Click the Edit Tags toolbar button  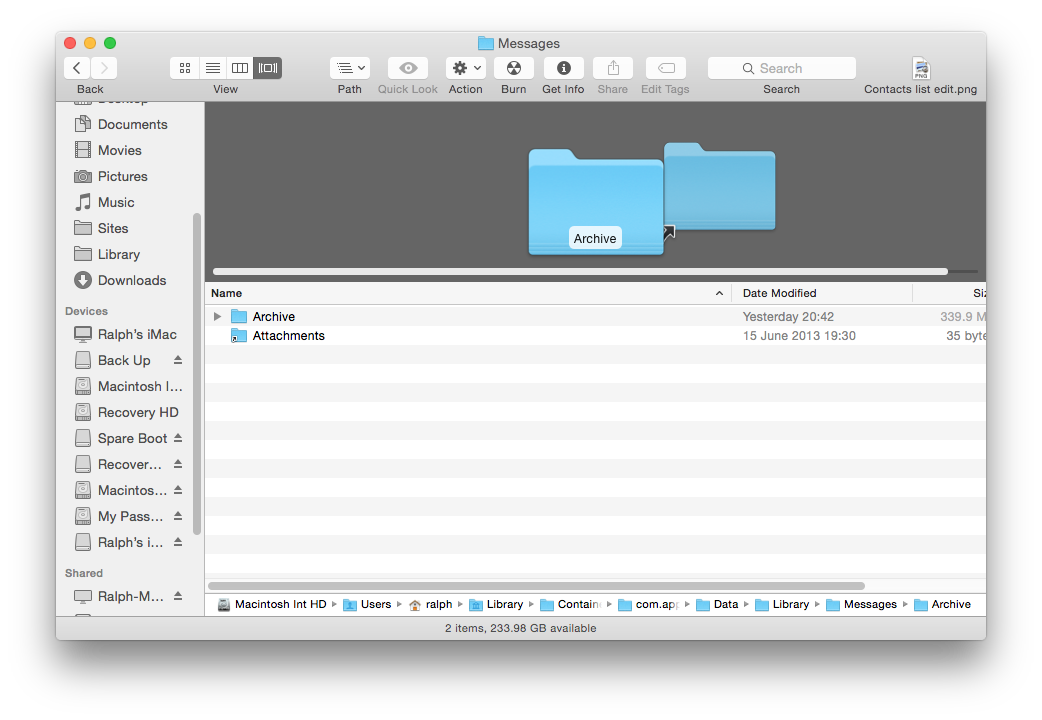666,68
